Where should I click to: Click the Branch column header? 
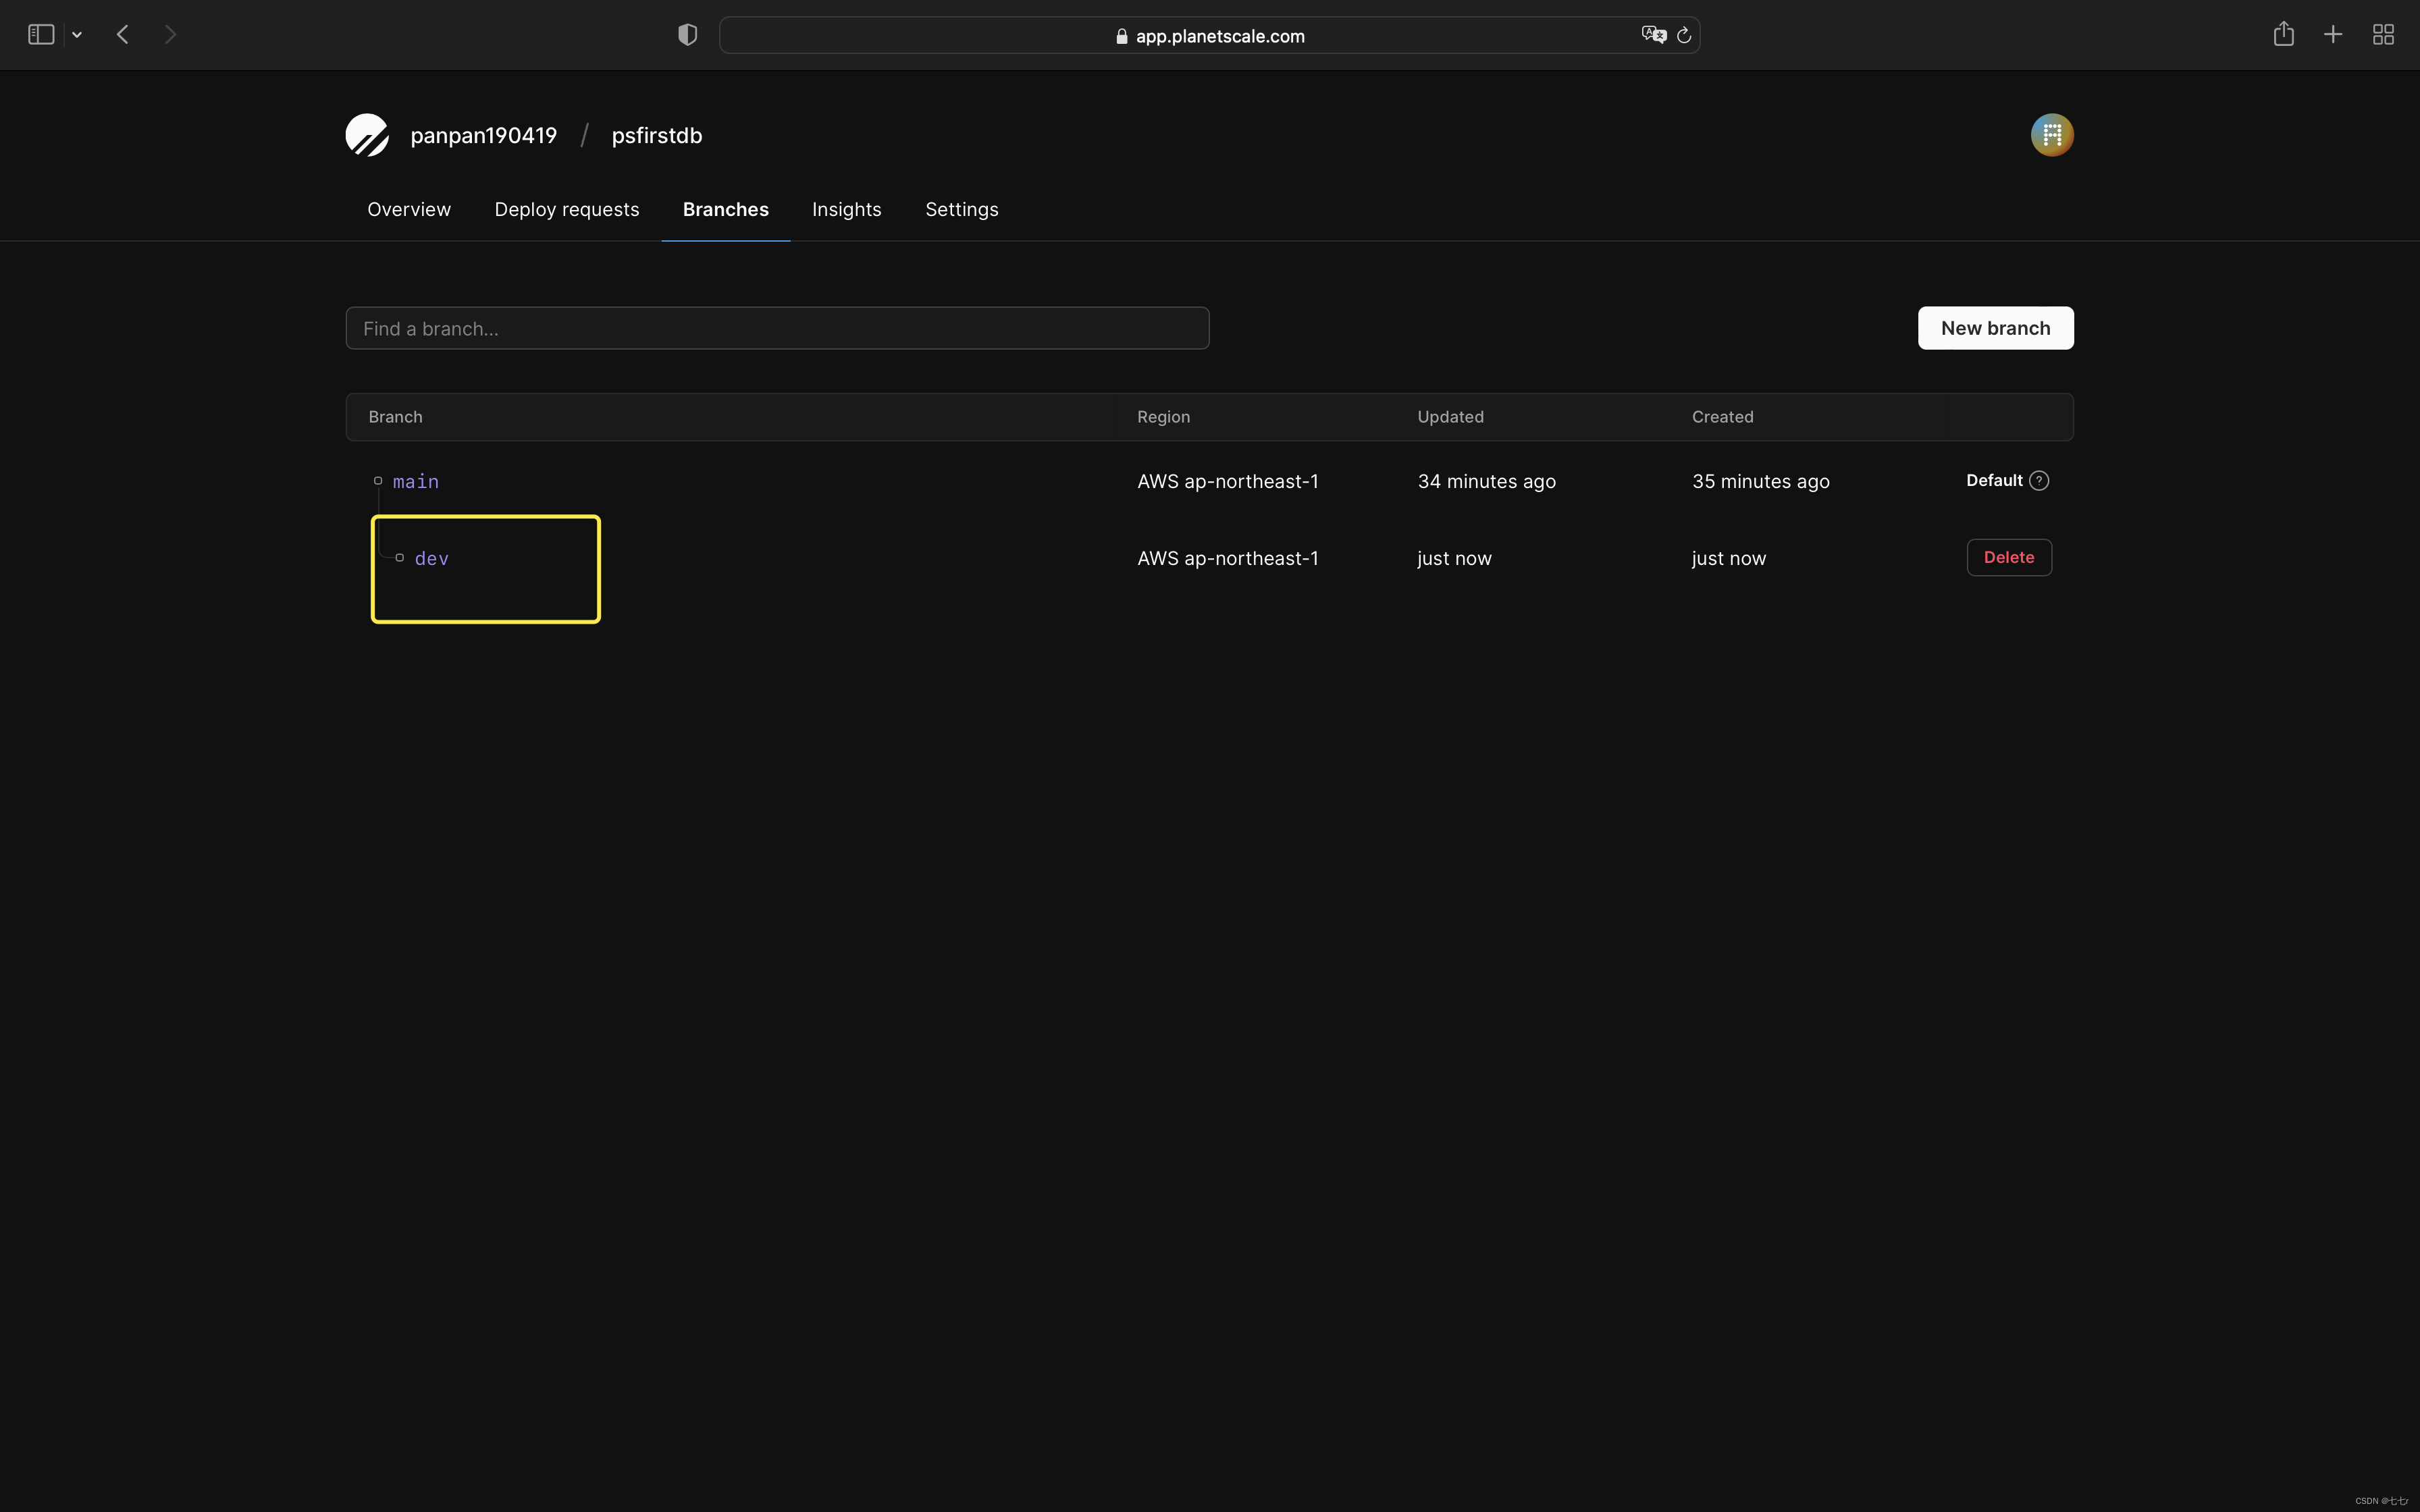(395, 417)
